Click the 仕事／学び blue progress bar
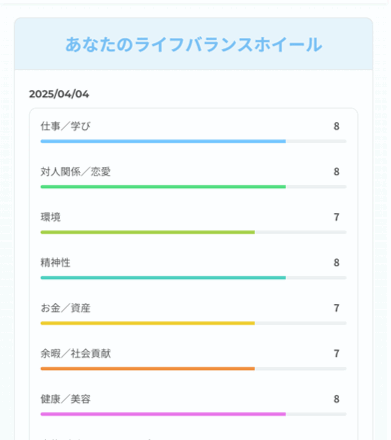 193,141
